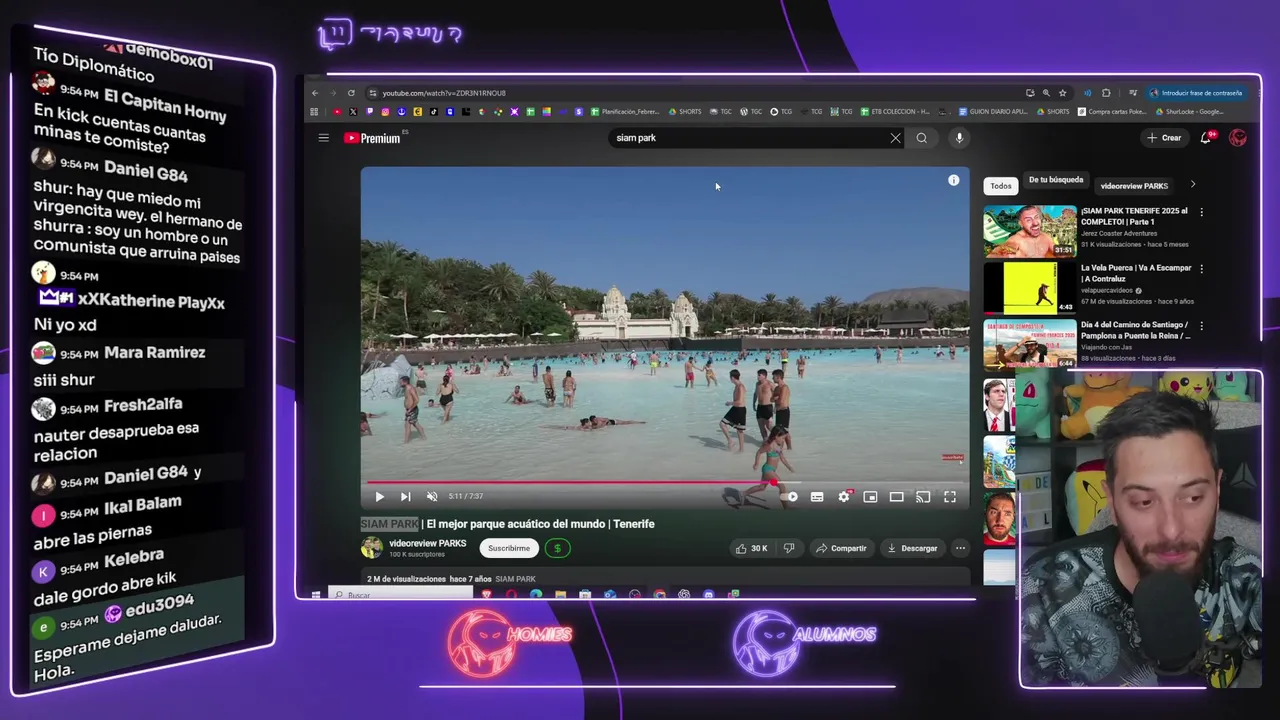
Task: Open the Crear button
Action: point(1164,138)
